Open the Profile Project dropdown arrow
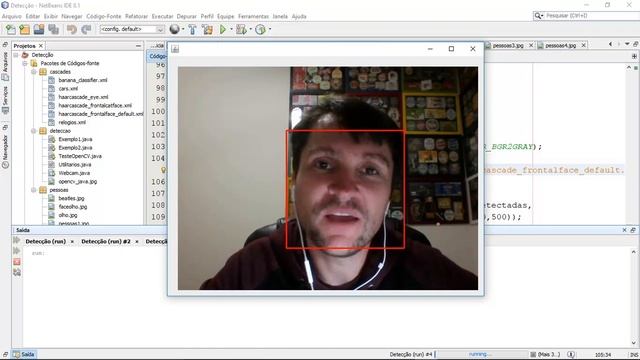This screenshot has width=640, height=360. 269,29
